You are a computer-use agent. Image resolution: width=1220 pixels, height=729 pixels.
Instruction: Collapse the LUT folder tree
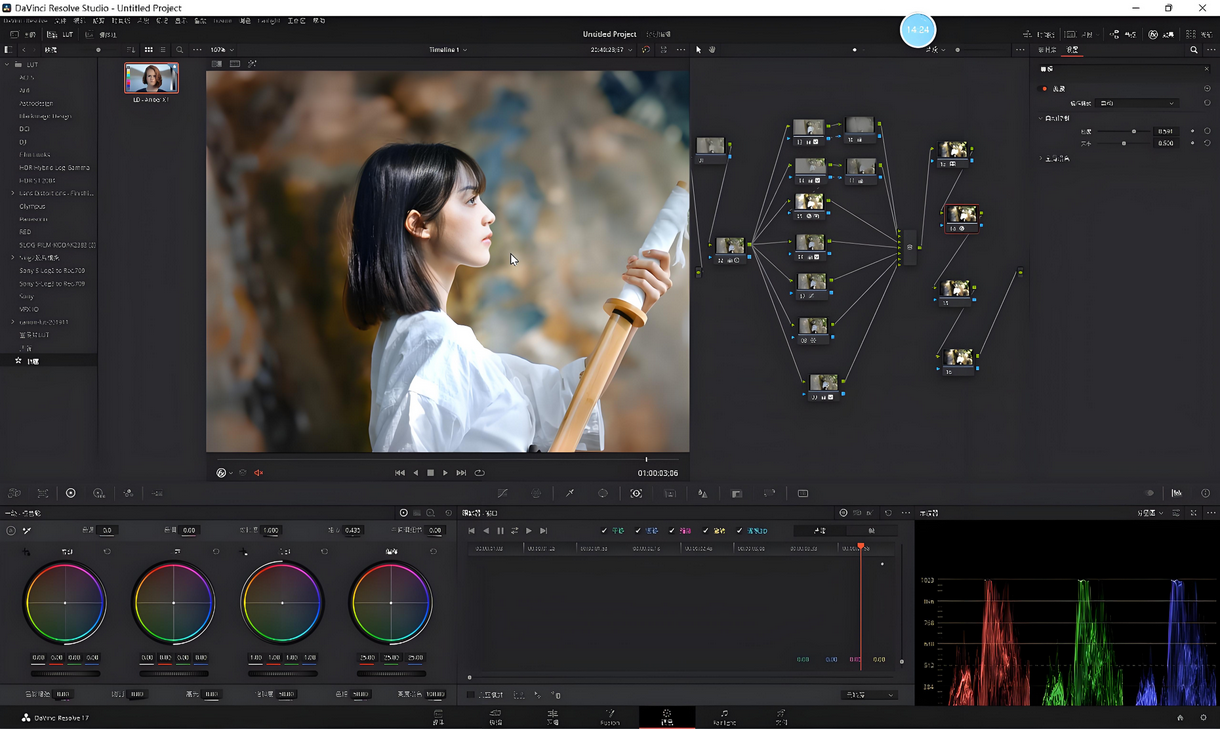(8, 65)
